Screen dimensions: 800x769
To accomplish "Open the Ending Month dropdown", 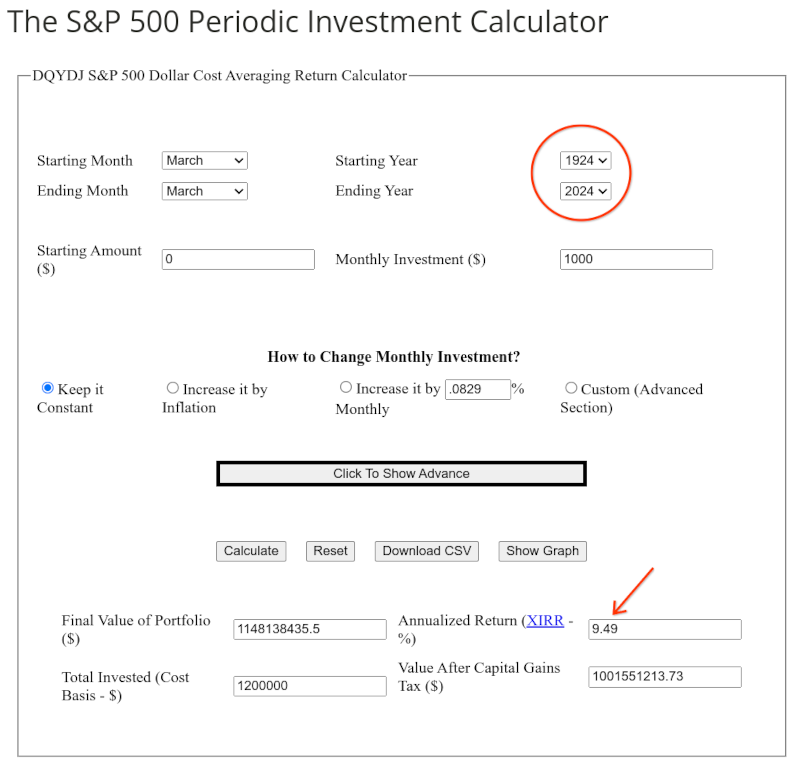I will pos(204,191).
